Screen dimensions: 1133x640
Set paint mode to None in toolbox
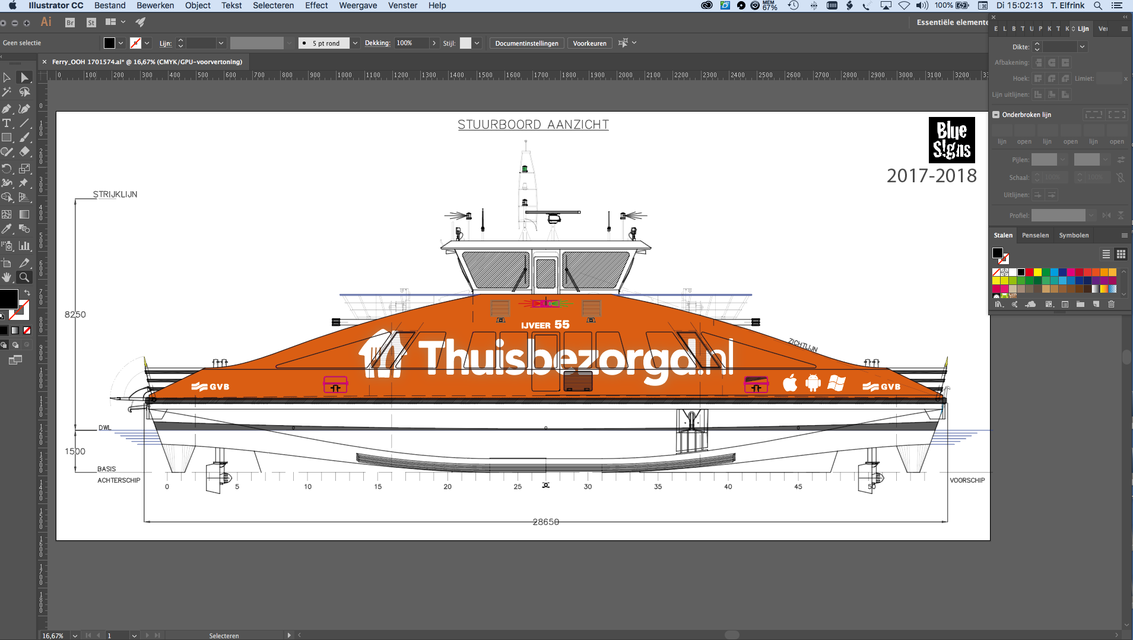27,331
